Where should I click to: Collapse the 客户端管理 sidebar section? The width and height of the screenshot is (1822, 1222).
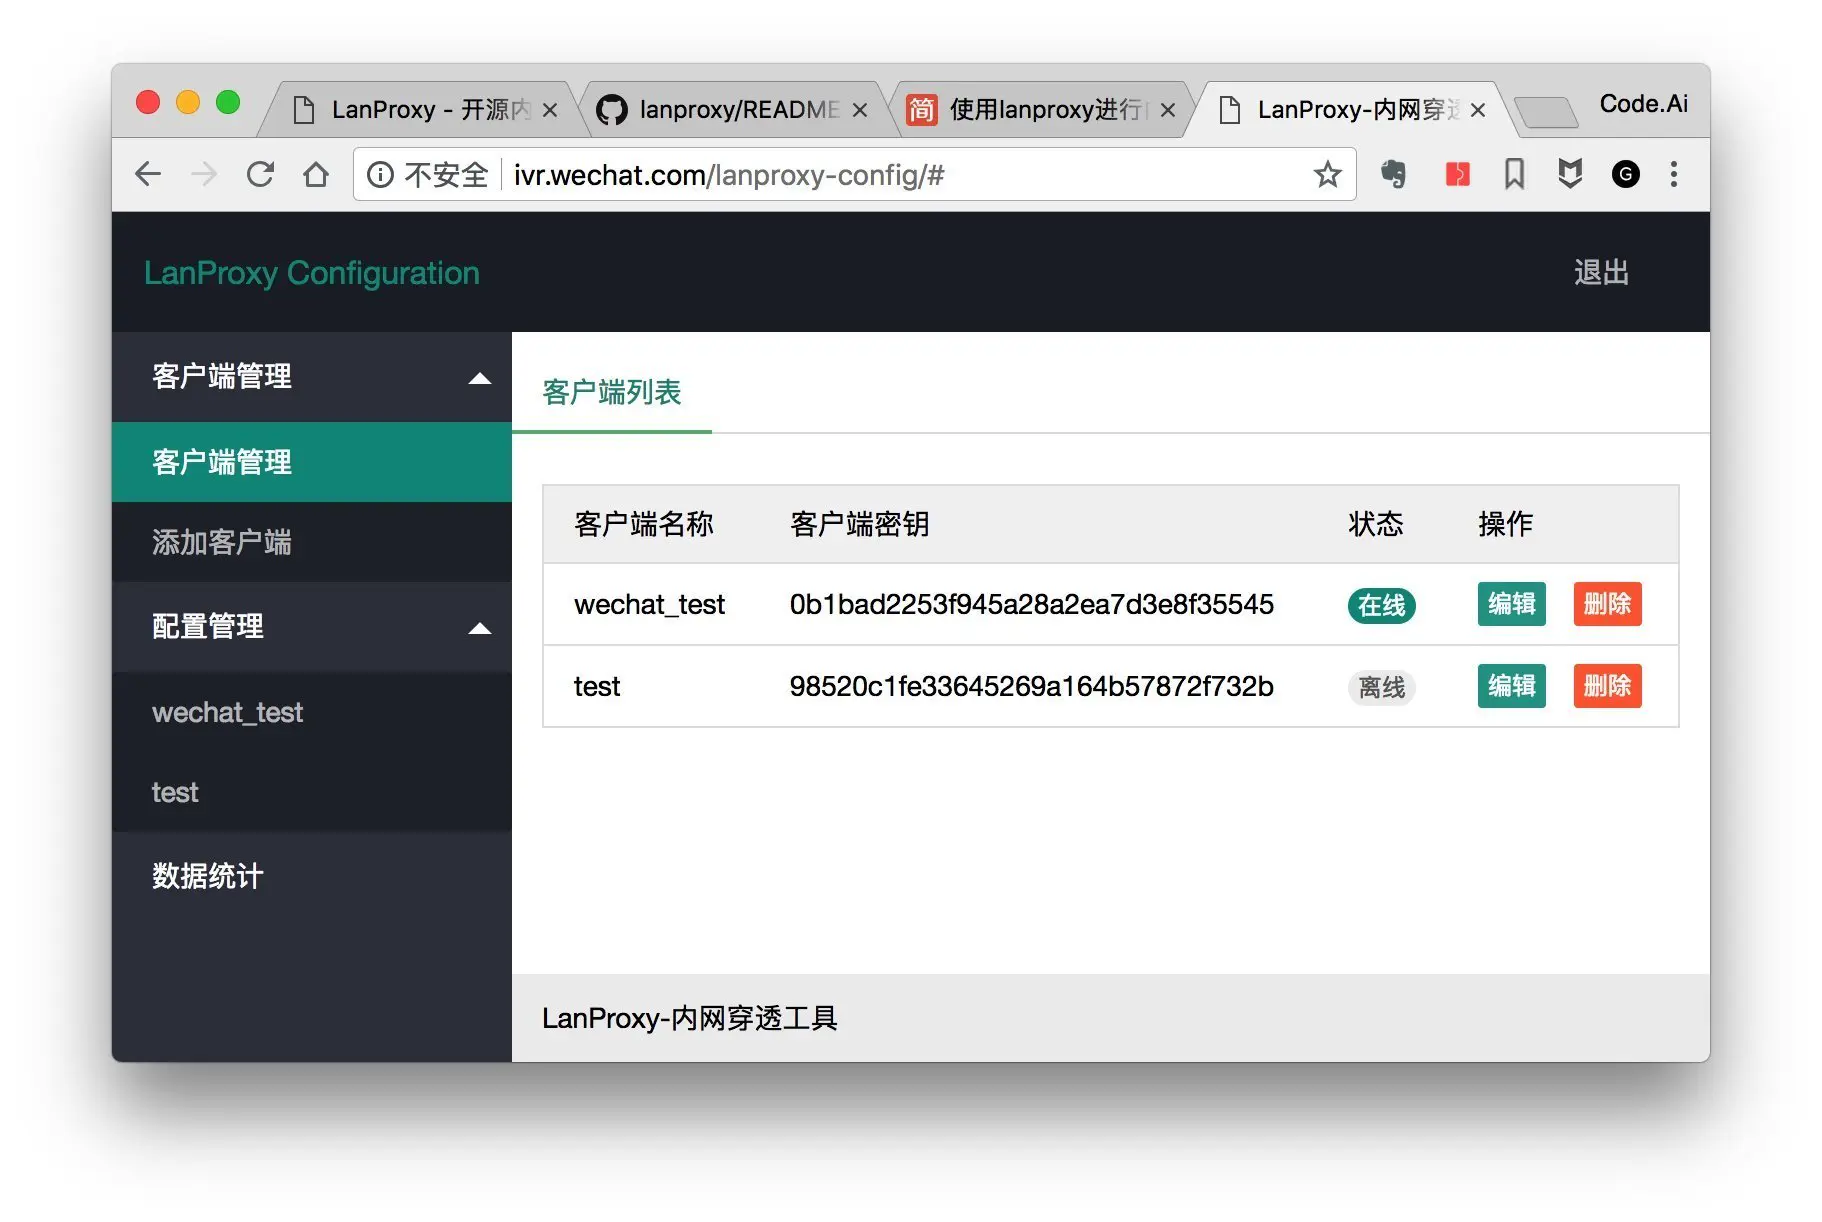(x=481, y=378)
